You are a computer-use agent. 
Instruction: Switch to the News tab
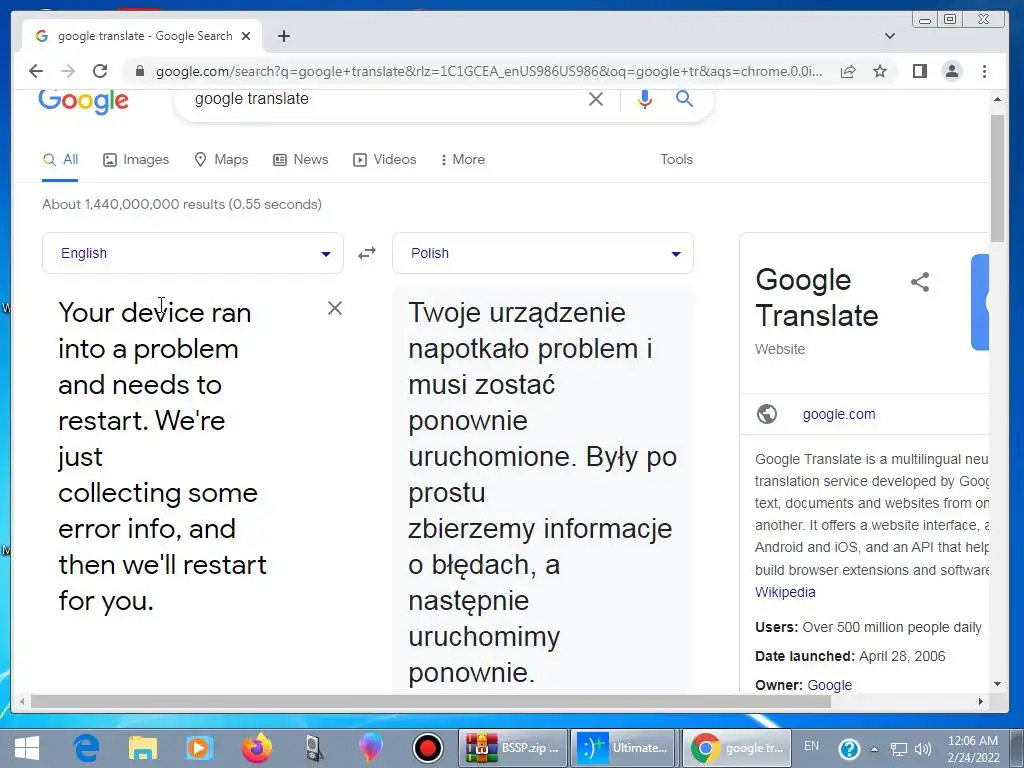pyautogui.click(x=300, y=159)
